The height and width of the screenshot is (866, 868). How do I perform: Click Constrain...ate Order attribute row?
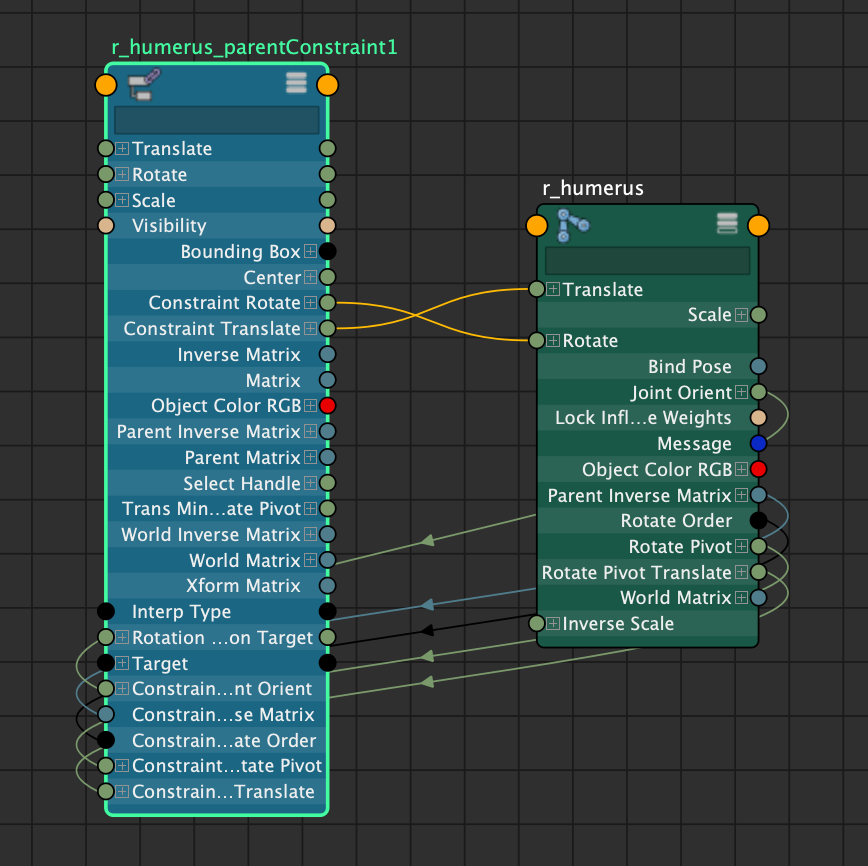(216, 740)
